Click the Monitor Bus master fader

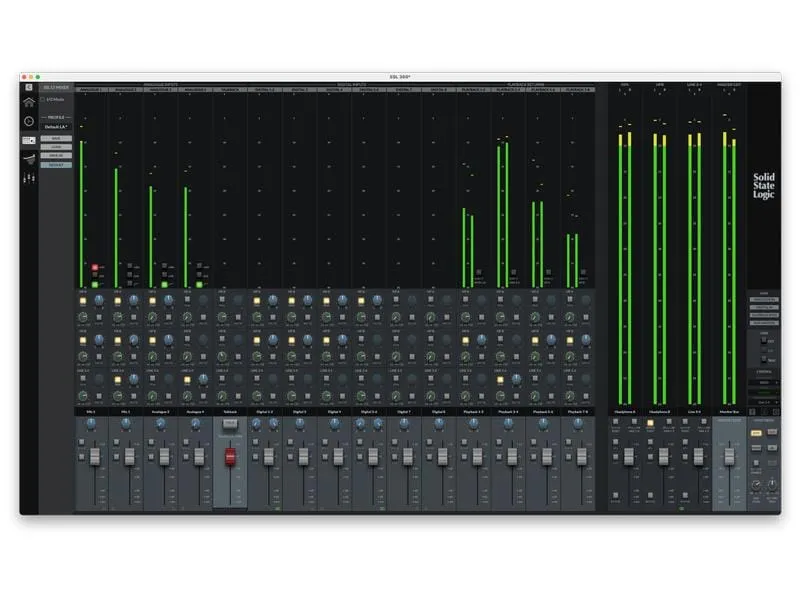(729, 455)
